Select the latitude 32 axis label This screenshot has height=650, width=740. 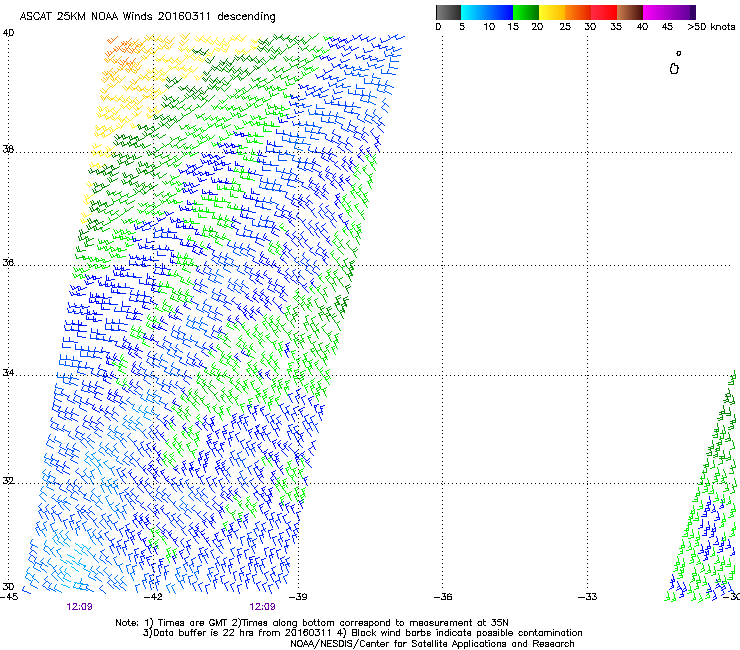(8, 481)
